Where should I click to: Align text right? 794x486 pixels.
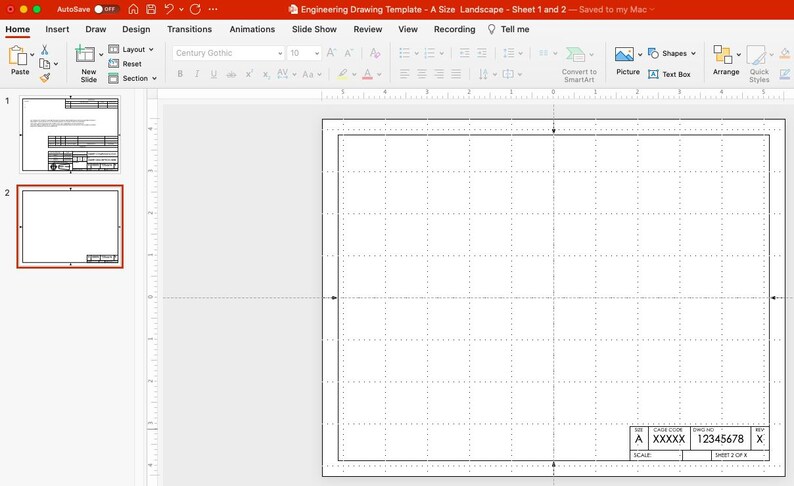point(439,74)
